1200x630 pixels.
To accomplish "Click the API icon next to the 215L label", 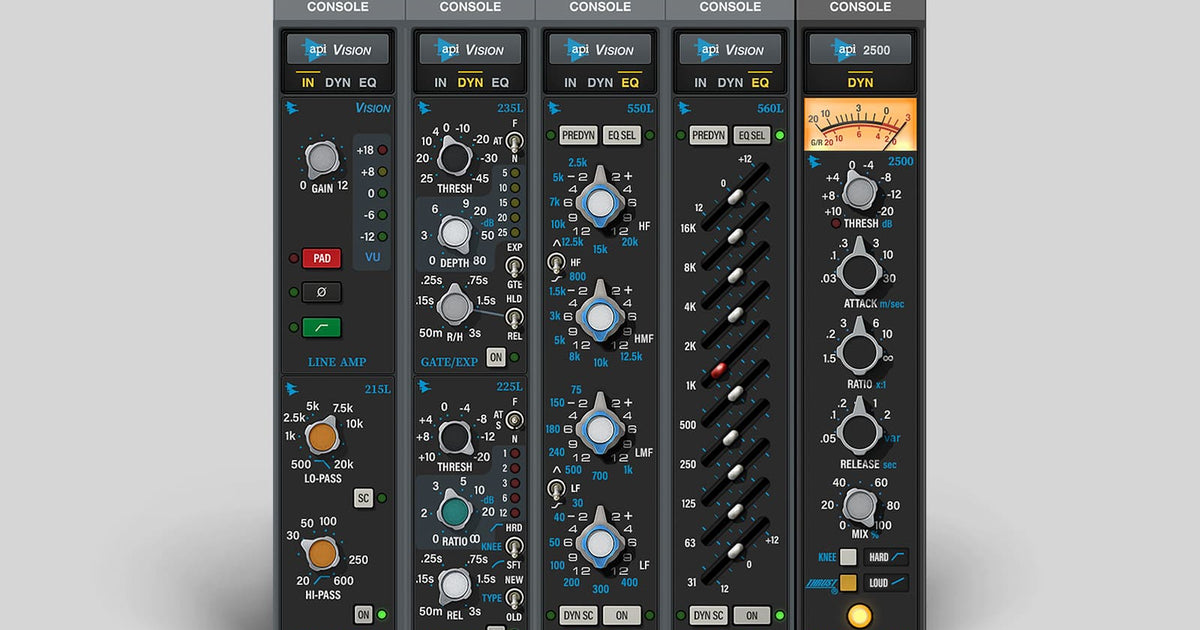I will 293,389.
